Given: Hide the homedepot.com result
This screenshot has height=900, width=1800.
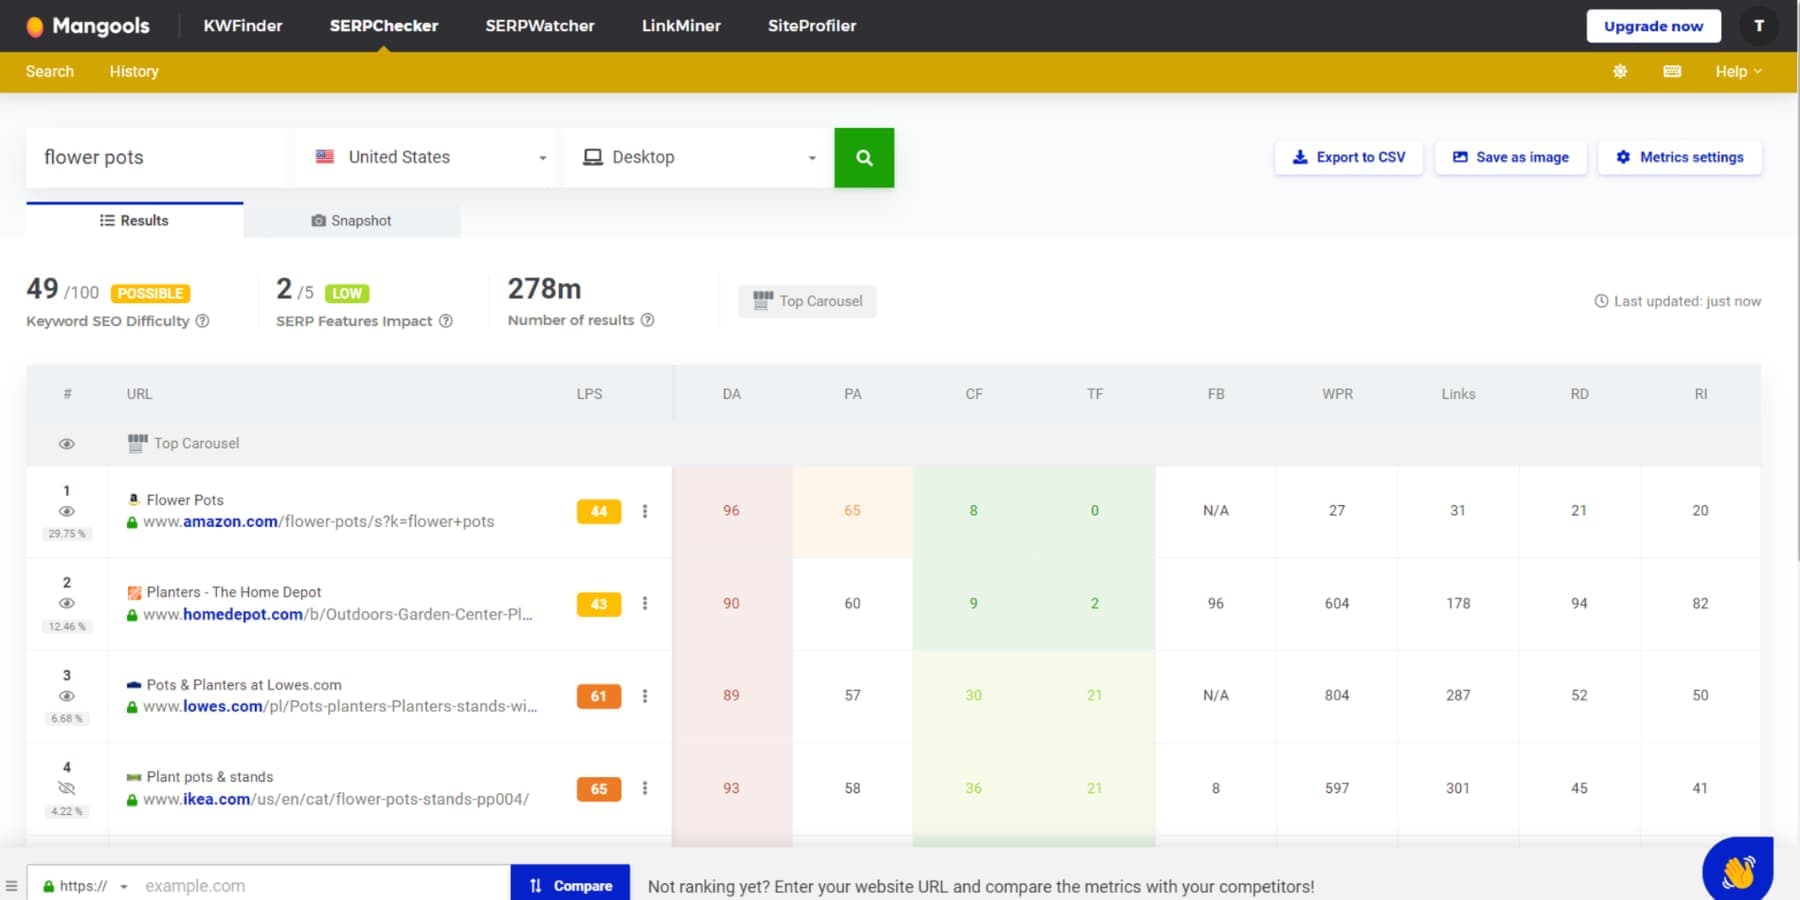Looking at the screenshot, I should (67, 602).
